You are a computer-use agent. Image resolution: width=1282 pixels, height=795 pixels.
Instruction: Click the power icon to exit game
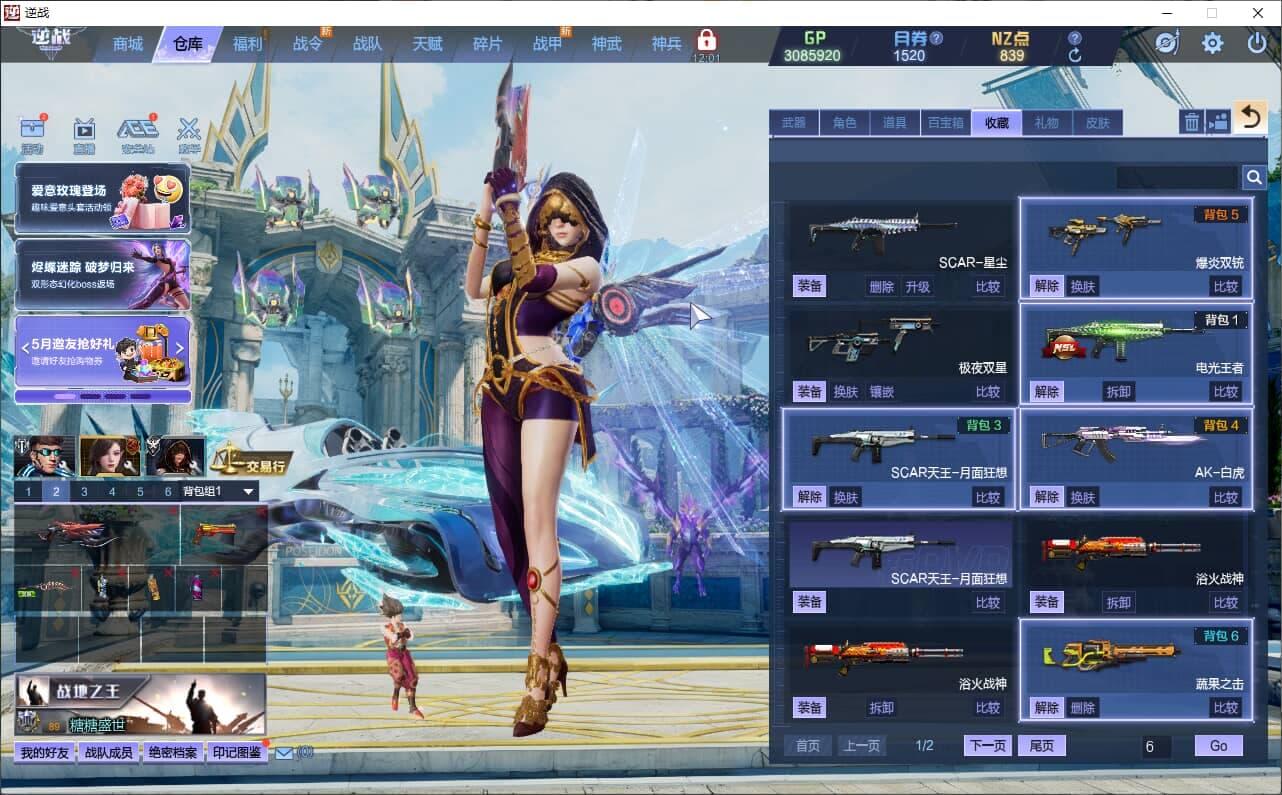tap(1257, 43)
